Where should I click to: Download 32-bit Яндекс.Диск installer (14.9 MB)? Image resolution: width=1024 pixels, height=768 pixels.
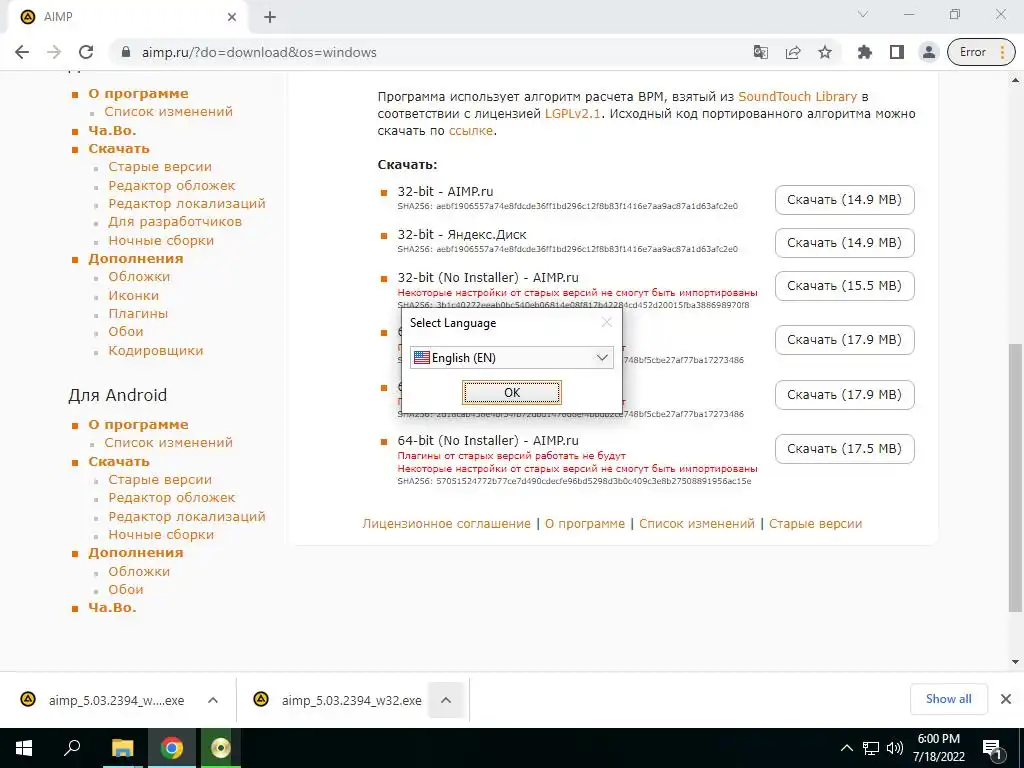tap(844, 243)
